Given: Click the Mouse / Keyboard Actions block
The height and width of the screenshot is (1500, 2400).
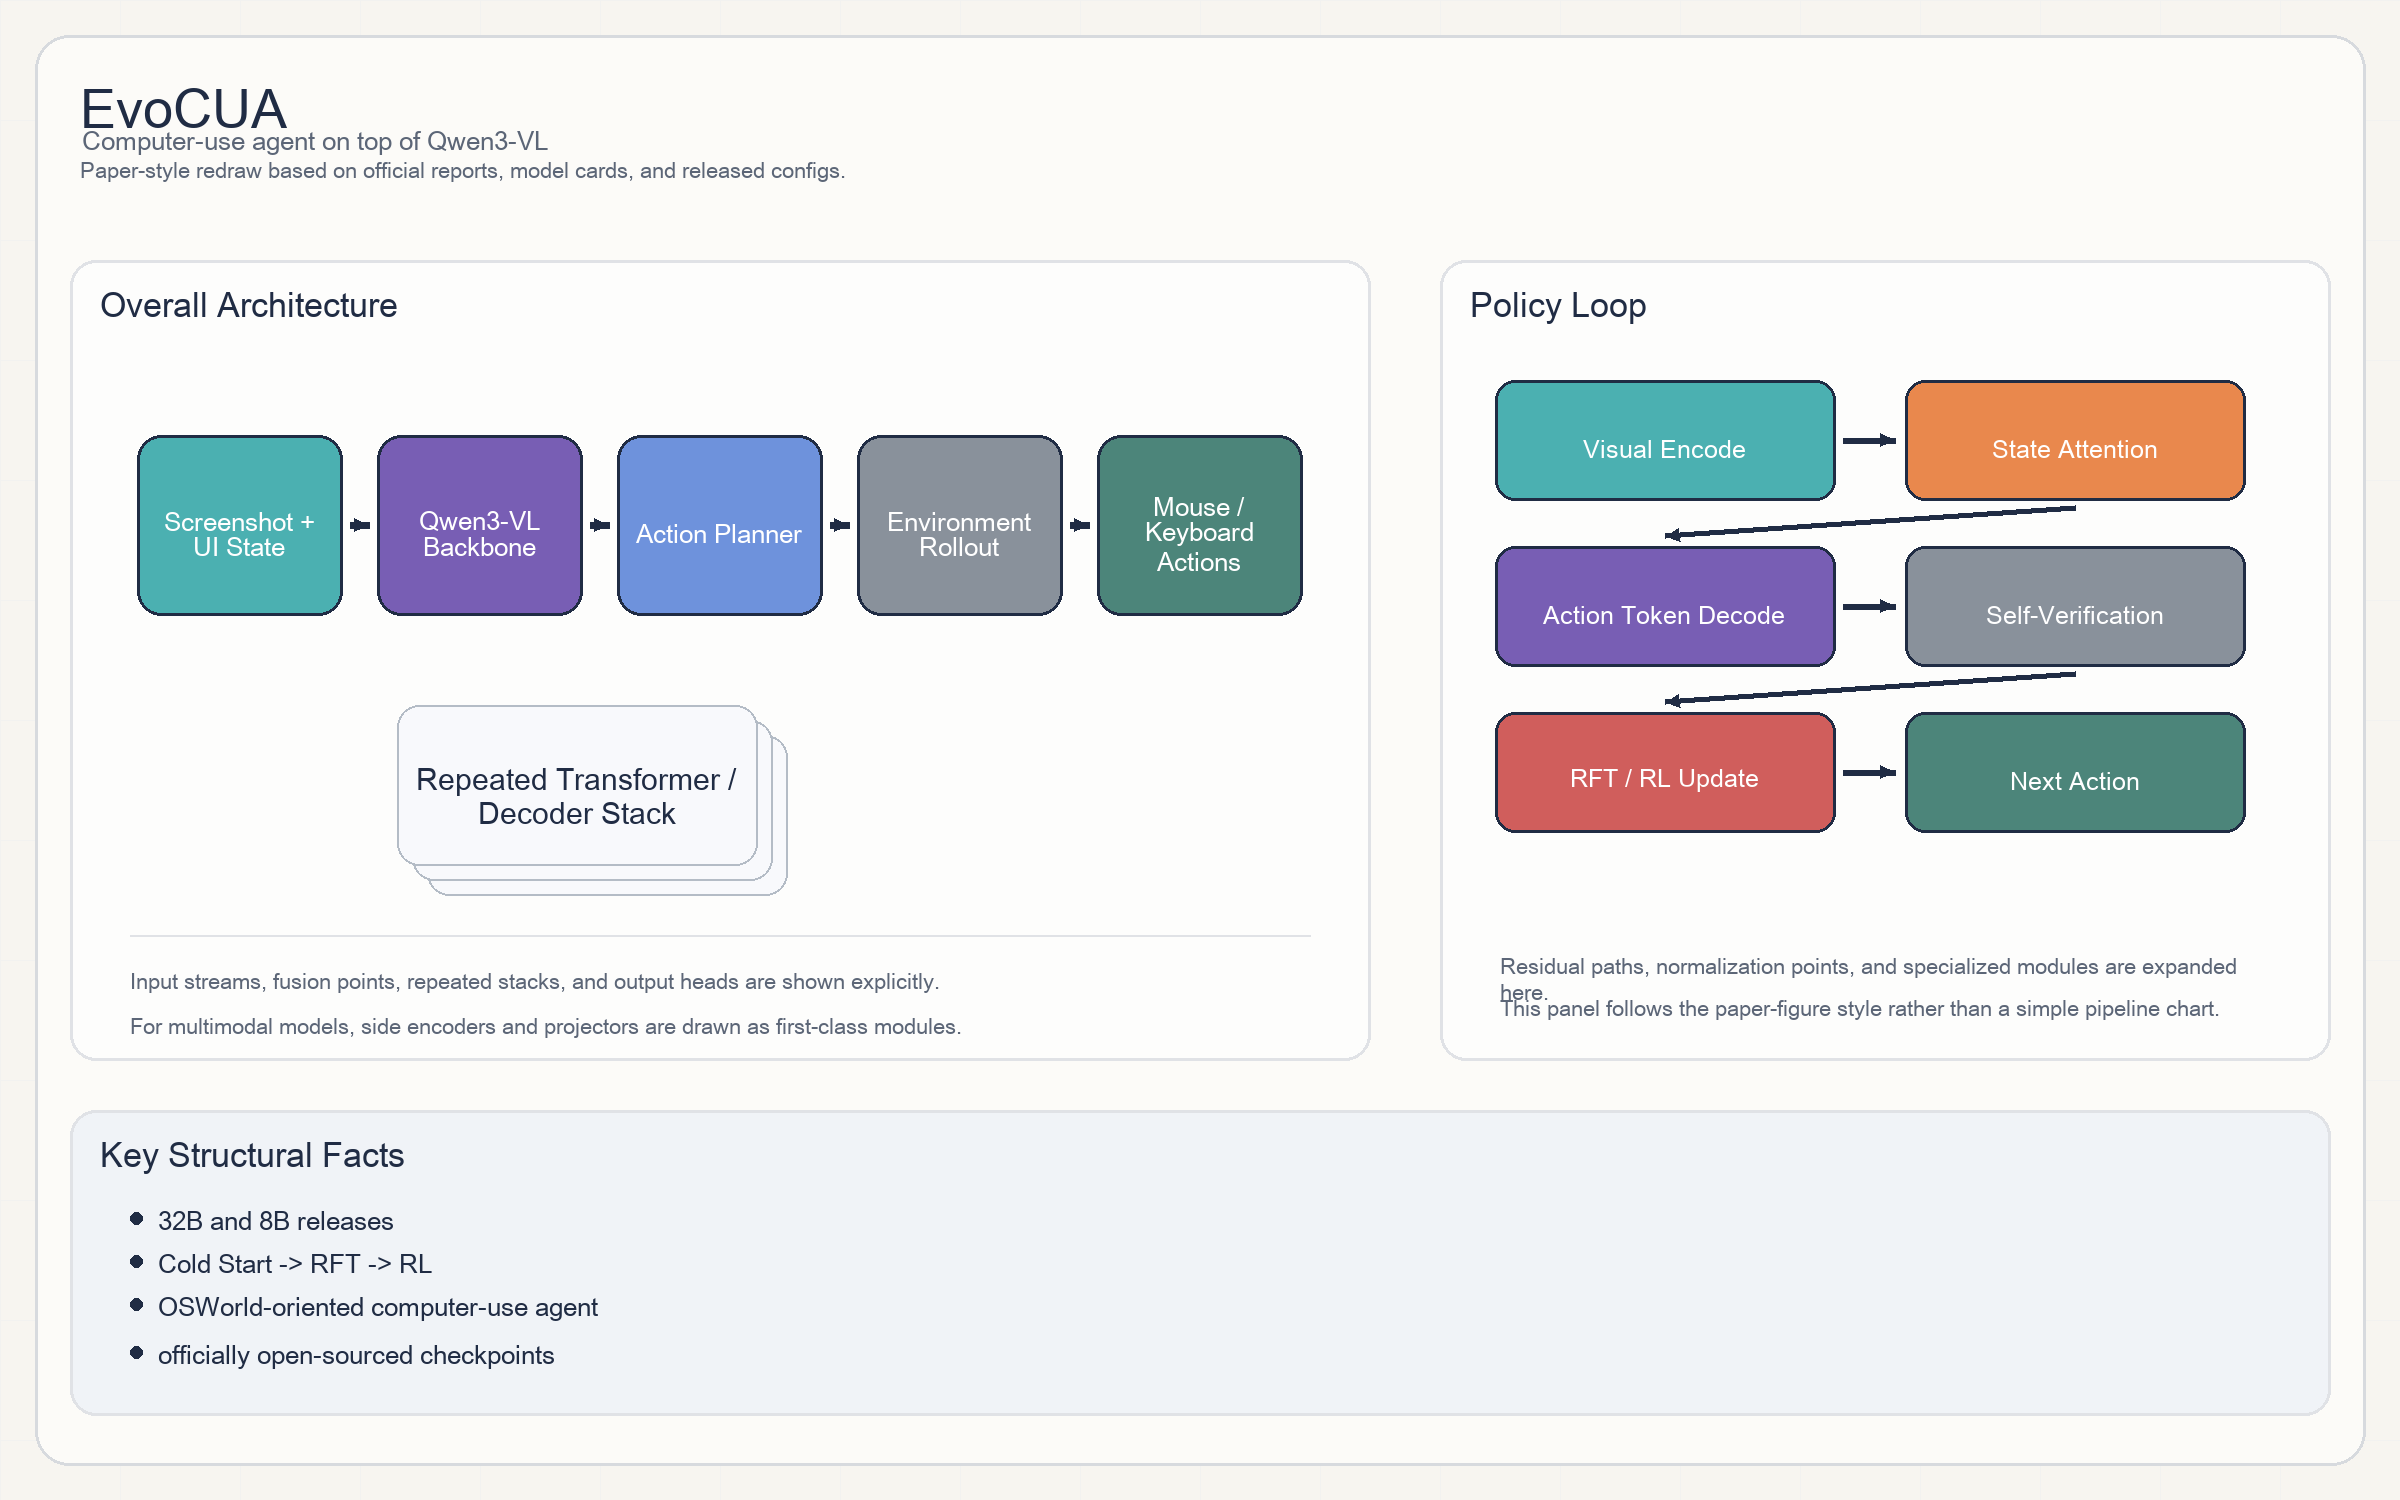Looking at the screenshot, I should point(1199,525).
